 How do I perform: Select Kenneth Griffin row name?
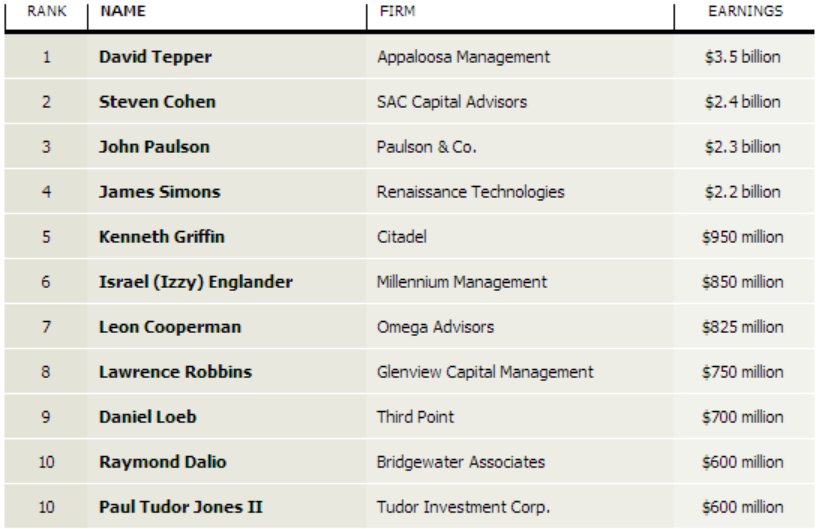point(162,237)
